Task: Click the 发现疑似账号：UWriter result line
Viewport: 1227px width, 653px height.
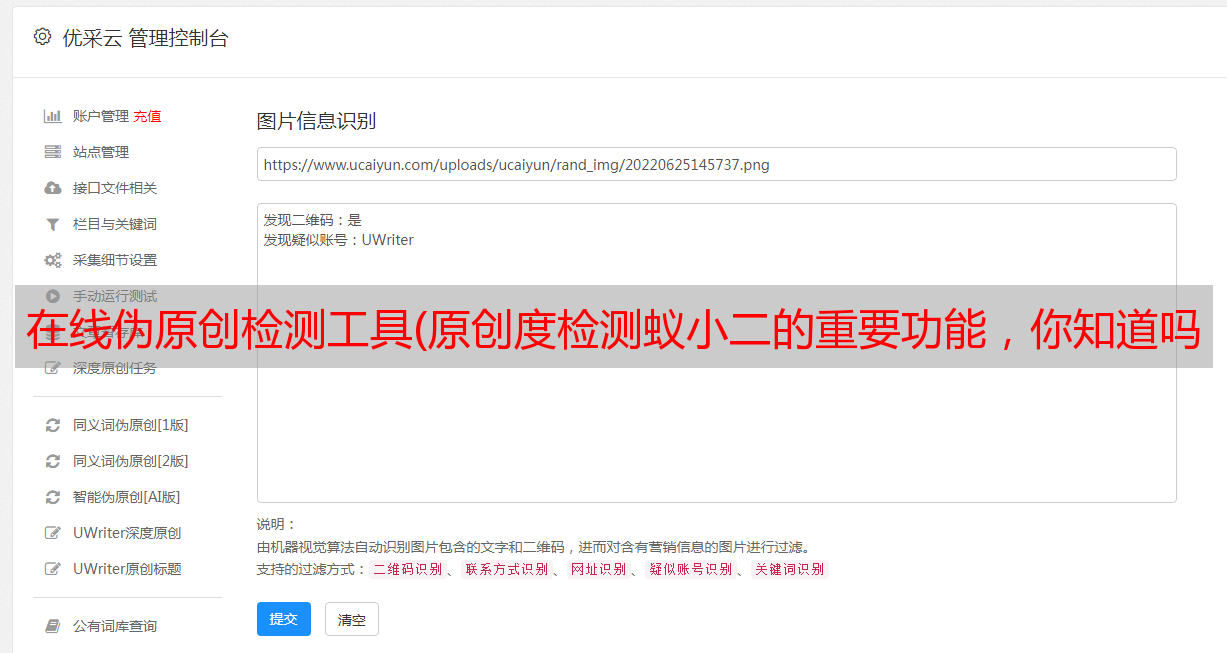Action: pos(338,240)
